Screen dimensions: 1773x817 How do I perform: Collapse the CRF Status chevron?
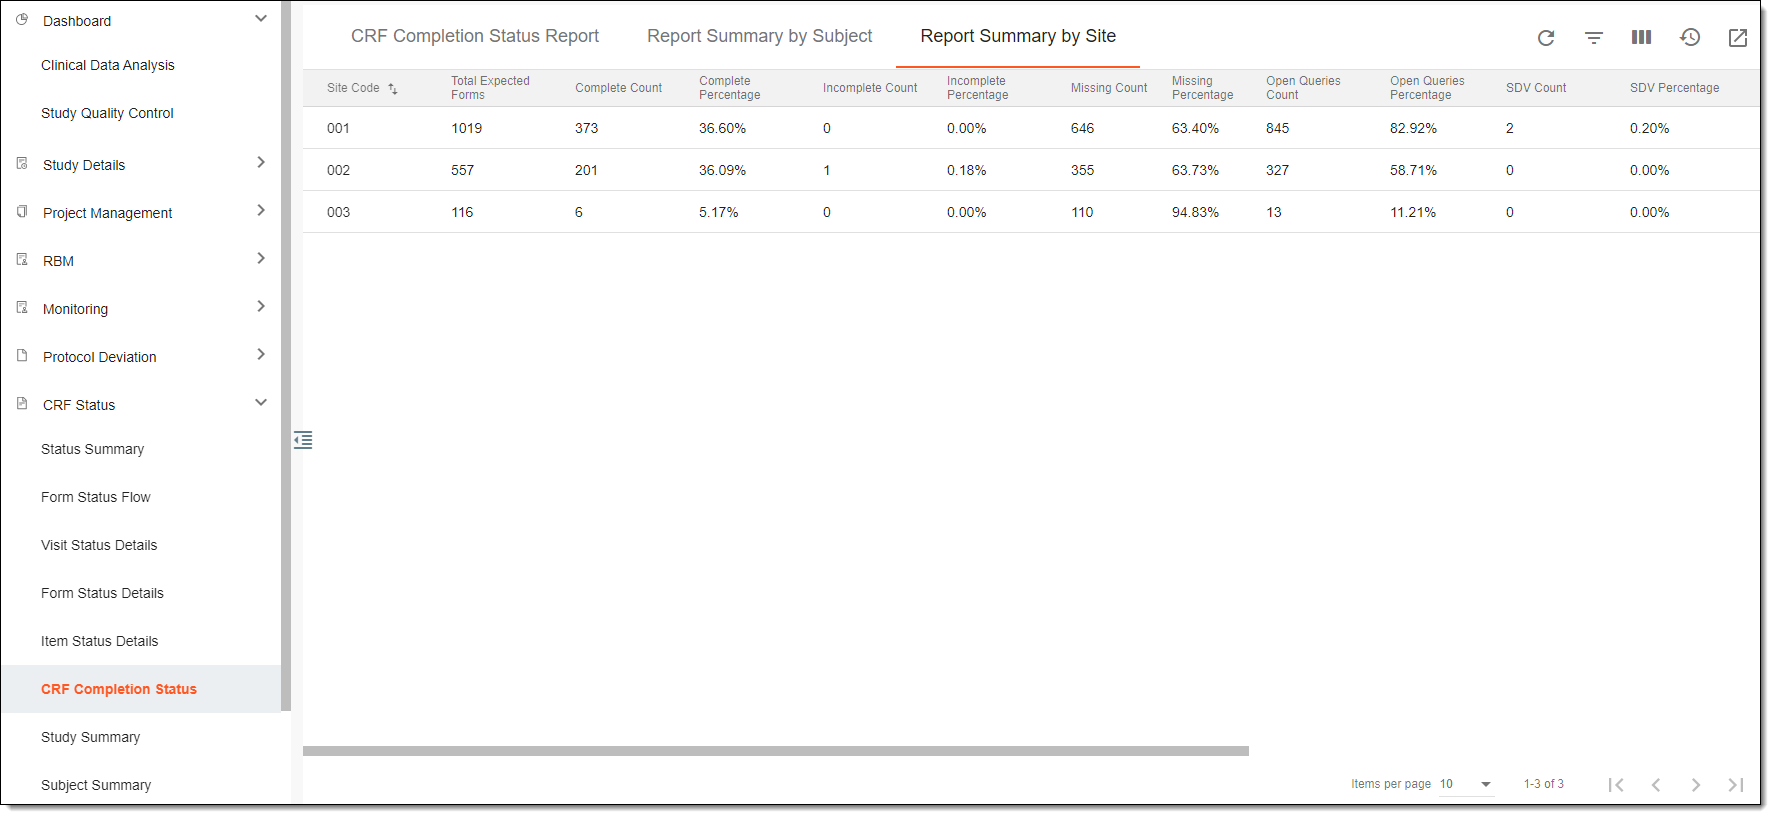click(x=261, y=402)
